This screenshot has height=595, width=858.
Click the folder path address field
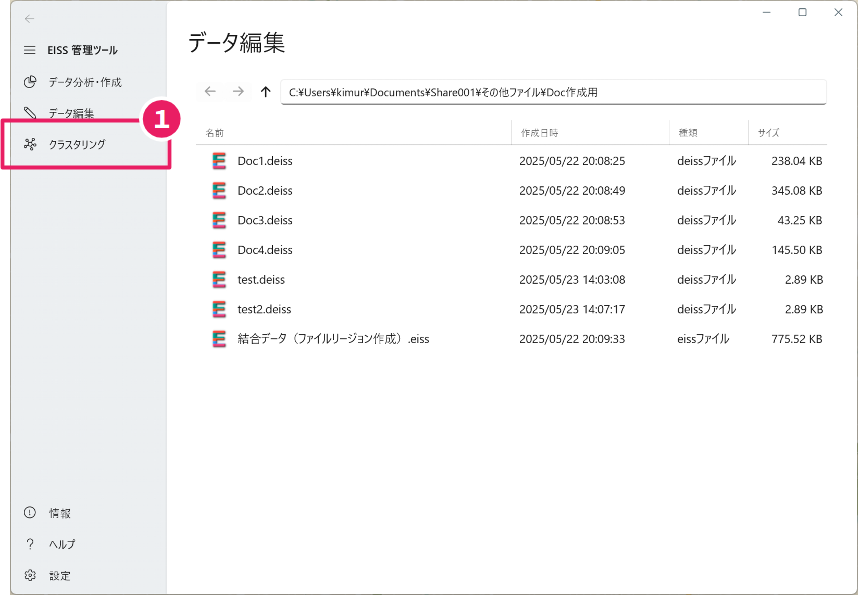tap(553, 92)
